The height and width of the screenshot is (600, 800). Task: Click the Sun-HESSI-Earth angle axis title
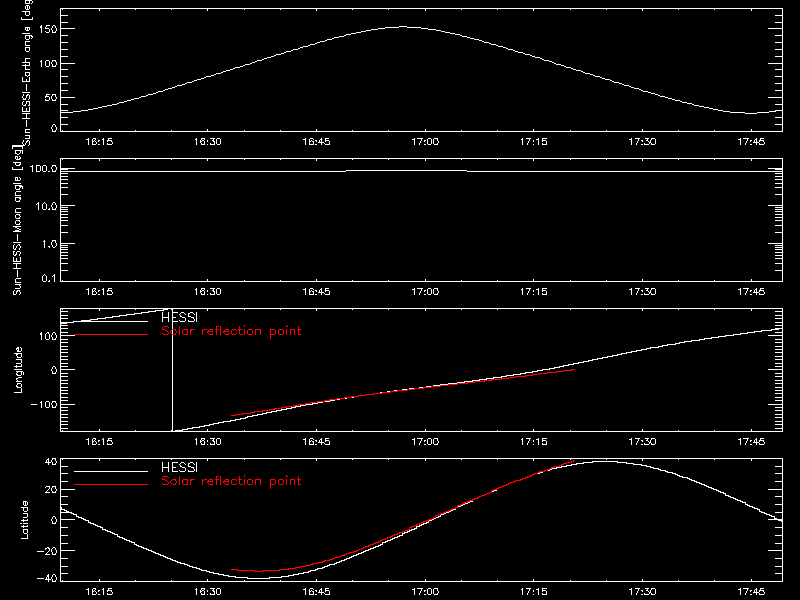[27, 72]
